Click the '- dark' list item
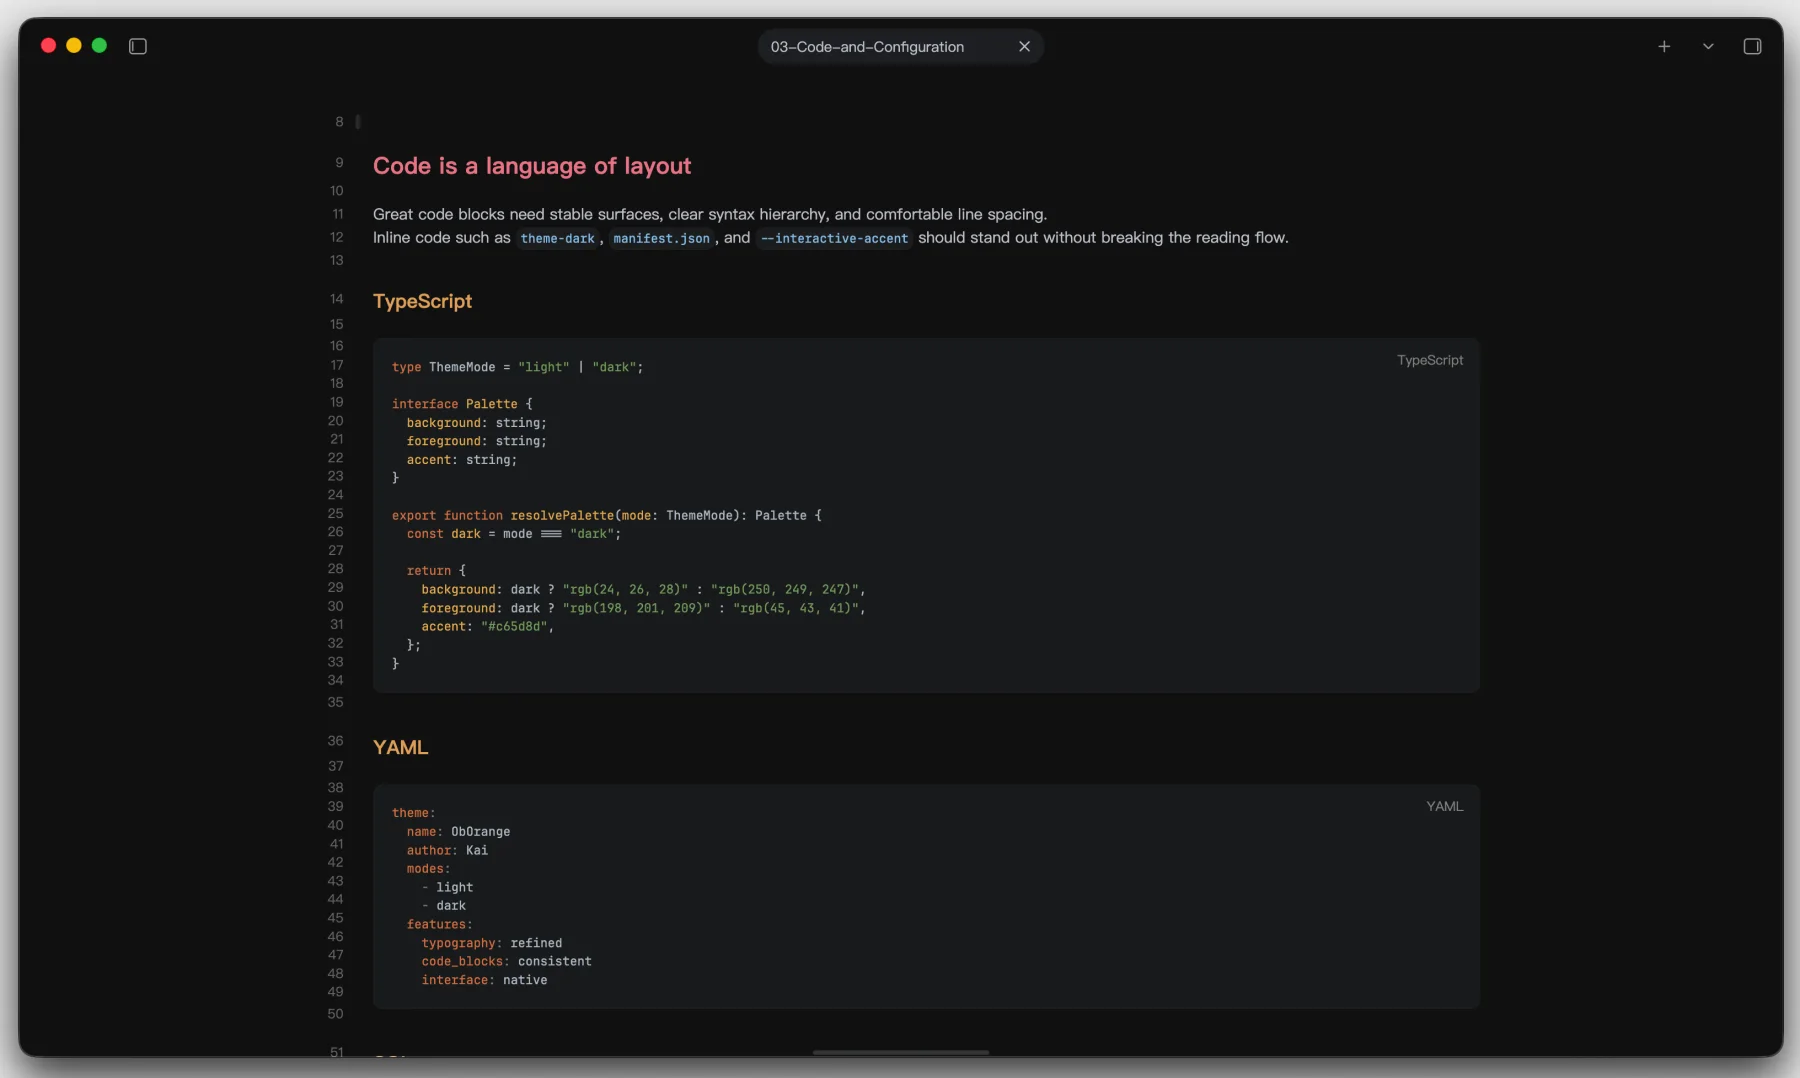1800x1078 pixels. pyautogui.click(x=443, y=906)
